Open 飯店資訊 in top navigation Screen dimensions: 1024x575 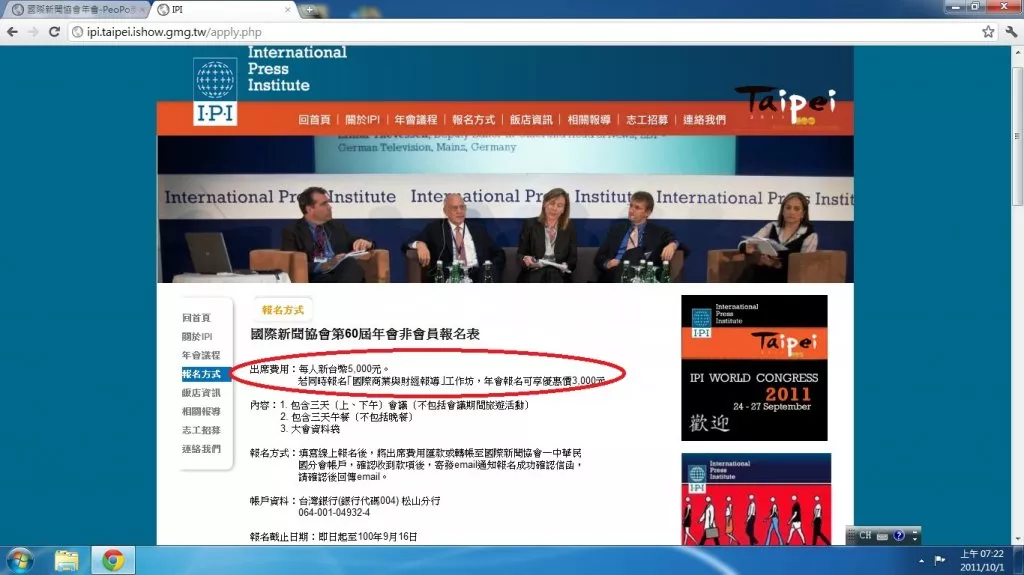(531, 120)
